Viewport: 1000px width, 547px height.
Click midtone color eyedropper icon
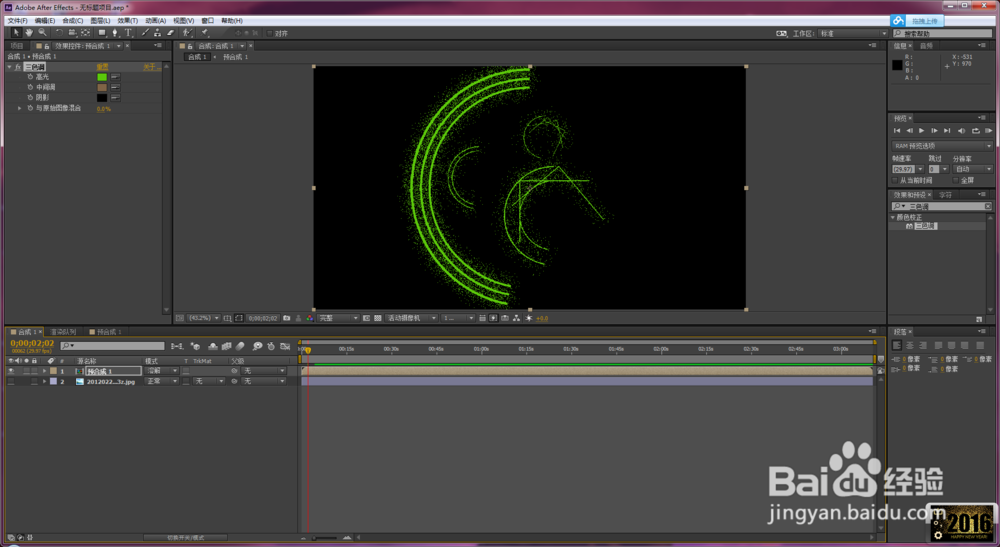[115, 87]
